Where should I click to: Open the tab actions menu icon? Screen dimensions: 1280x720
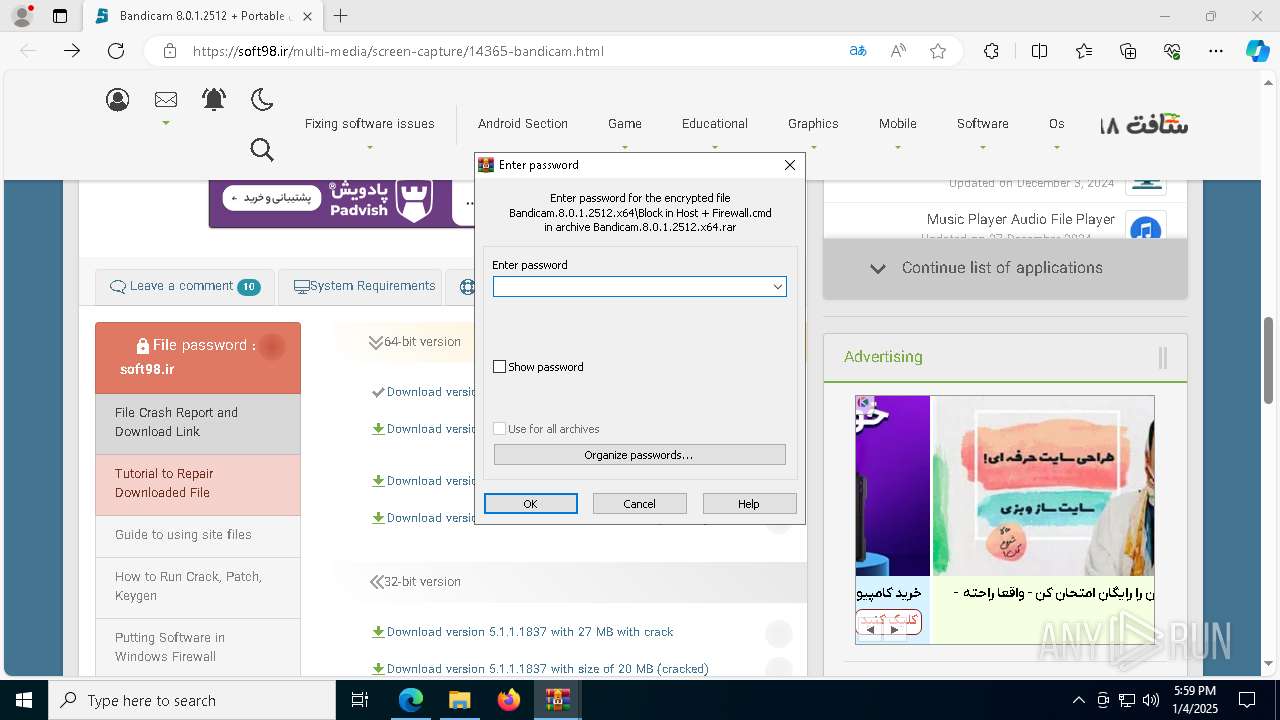tap(60, 16)
